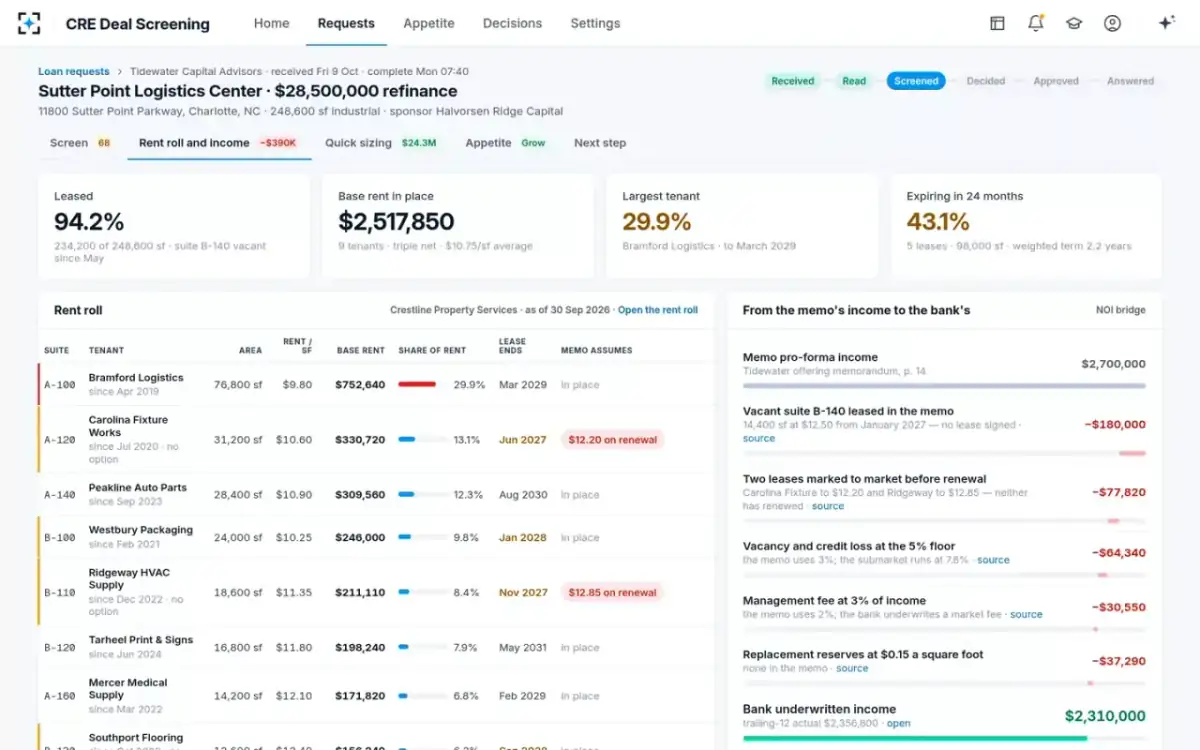
Task: Click the $12.20 on renewal badge
Action: tap(611, 439)
